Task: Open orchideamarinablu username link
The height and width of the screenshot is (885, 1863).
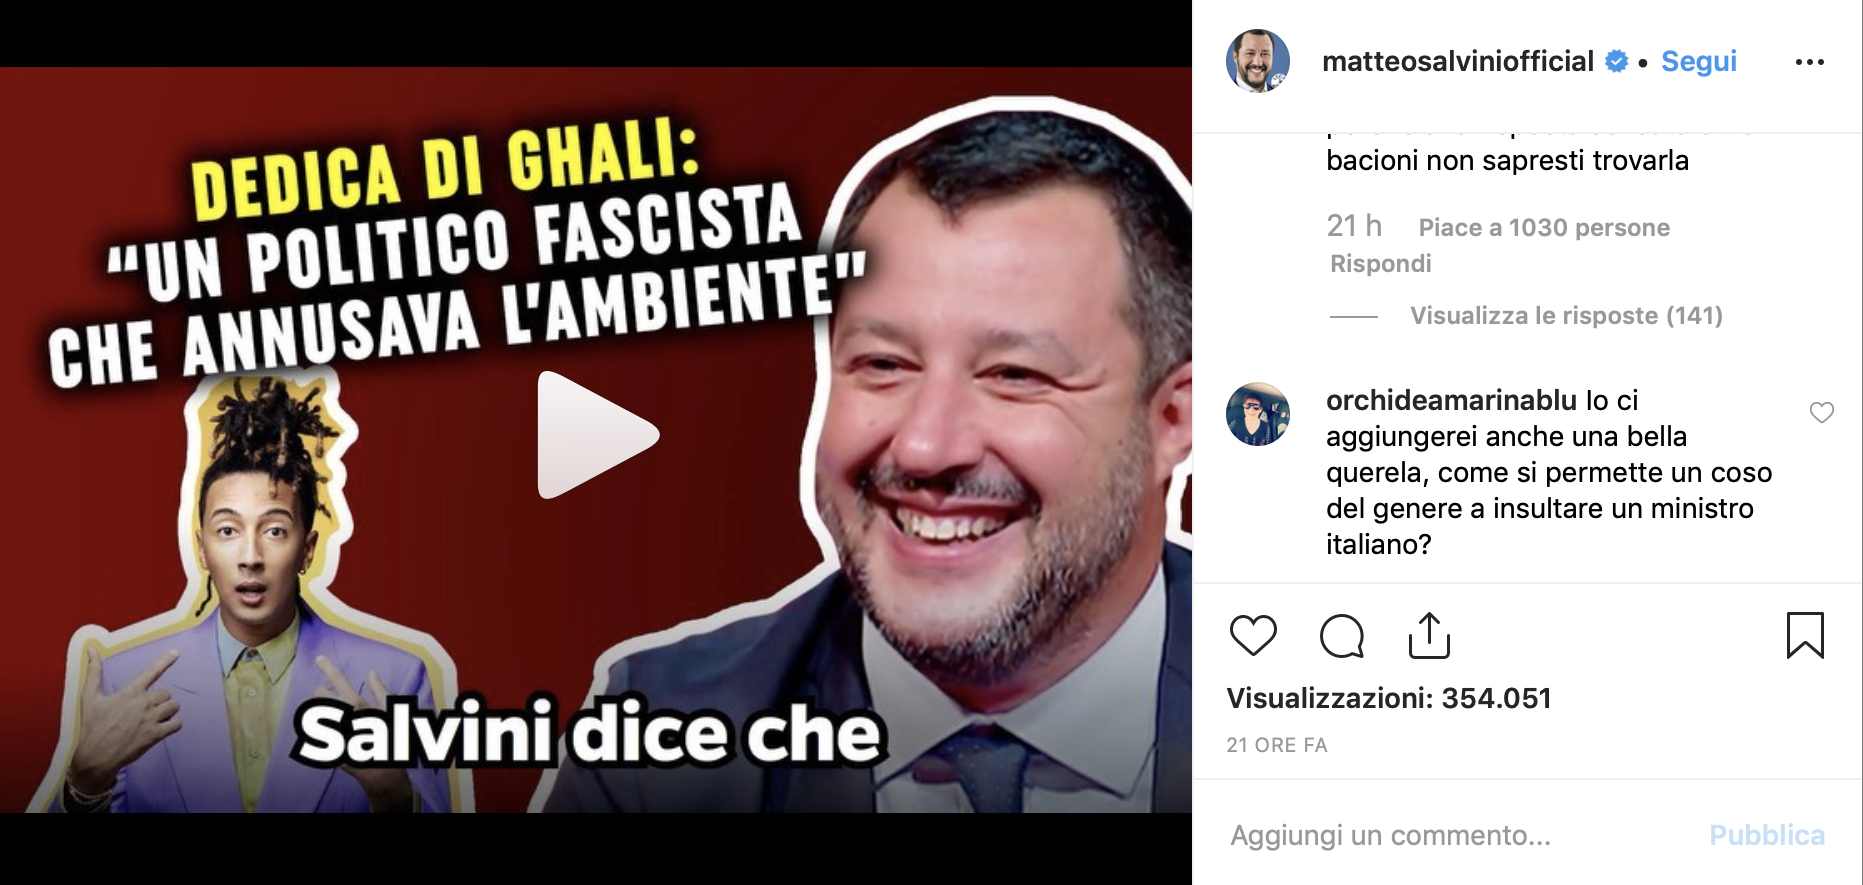Action: [1451, 400]
